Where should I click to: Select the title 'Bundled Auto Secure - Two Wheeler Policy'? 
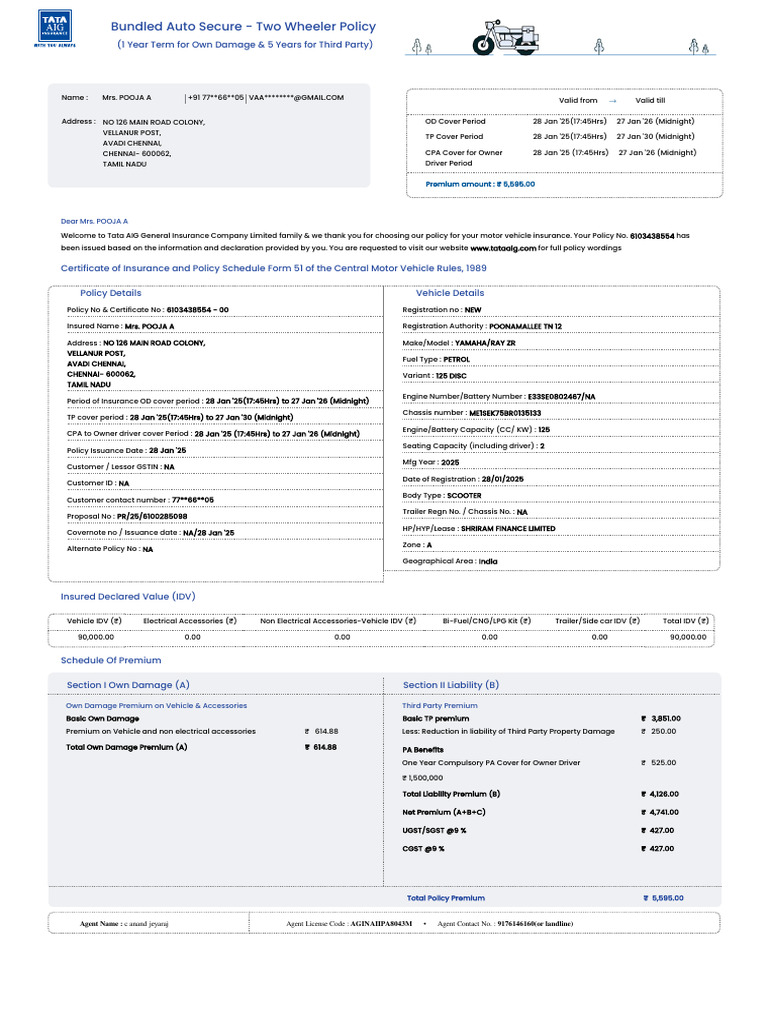point(243,27)
